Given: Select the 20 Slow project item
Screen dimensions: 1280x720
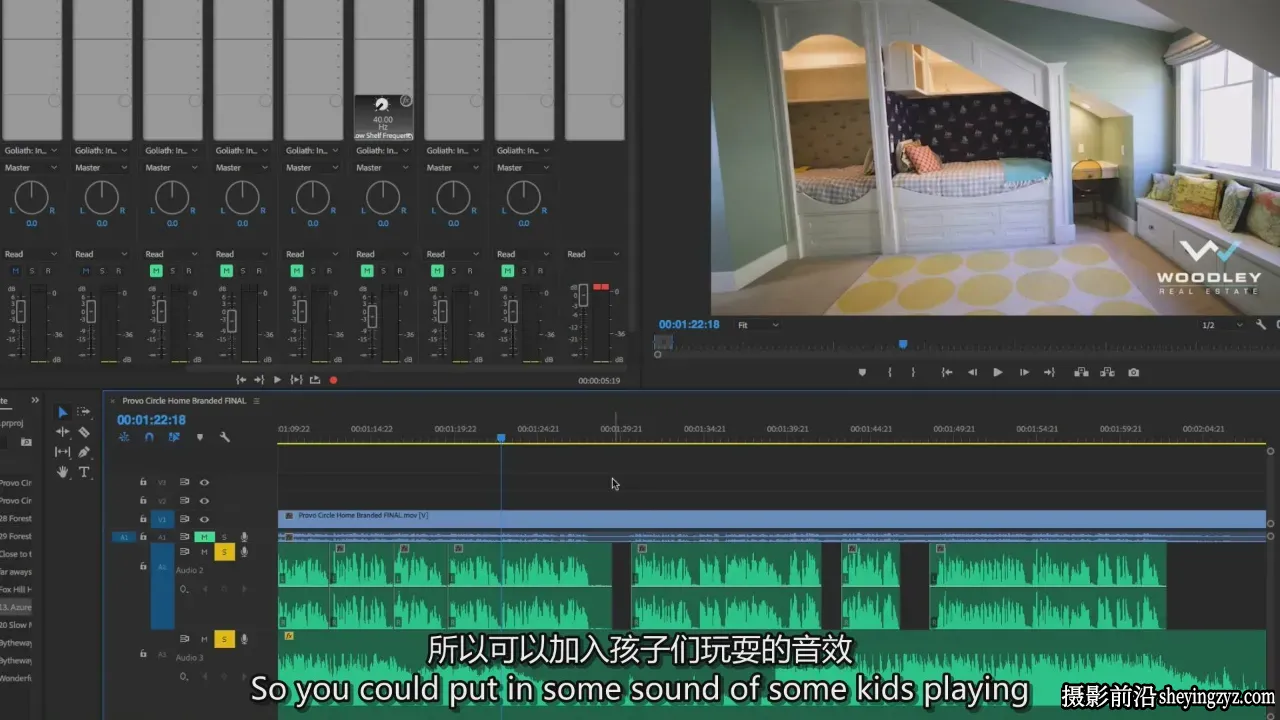Looking at the screenshot, I should click(x=16, y=625).
